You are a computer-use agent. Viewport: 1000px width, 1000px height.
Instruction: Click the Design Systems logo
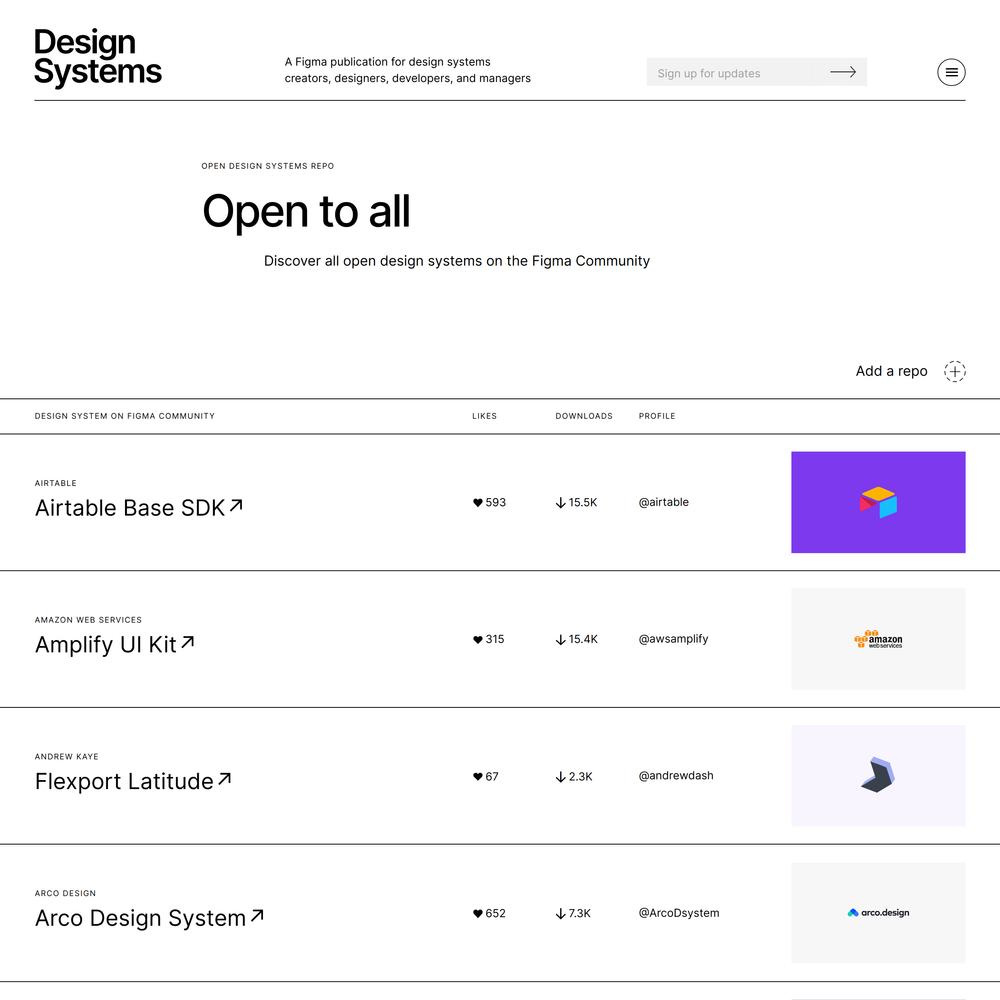tap(98, 57)
